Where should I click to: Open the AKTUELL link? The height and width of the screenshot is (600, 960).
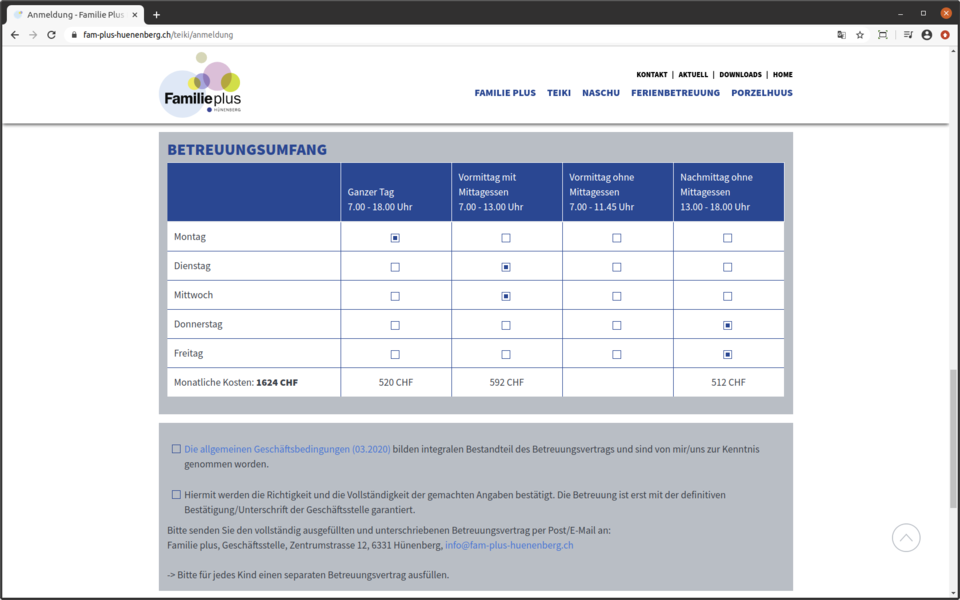tap(693, 75)
